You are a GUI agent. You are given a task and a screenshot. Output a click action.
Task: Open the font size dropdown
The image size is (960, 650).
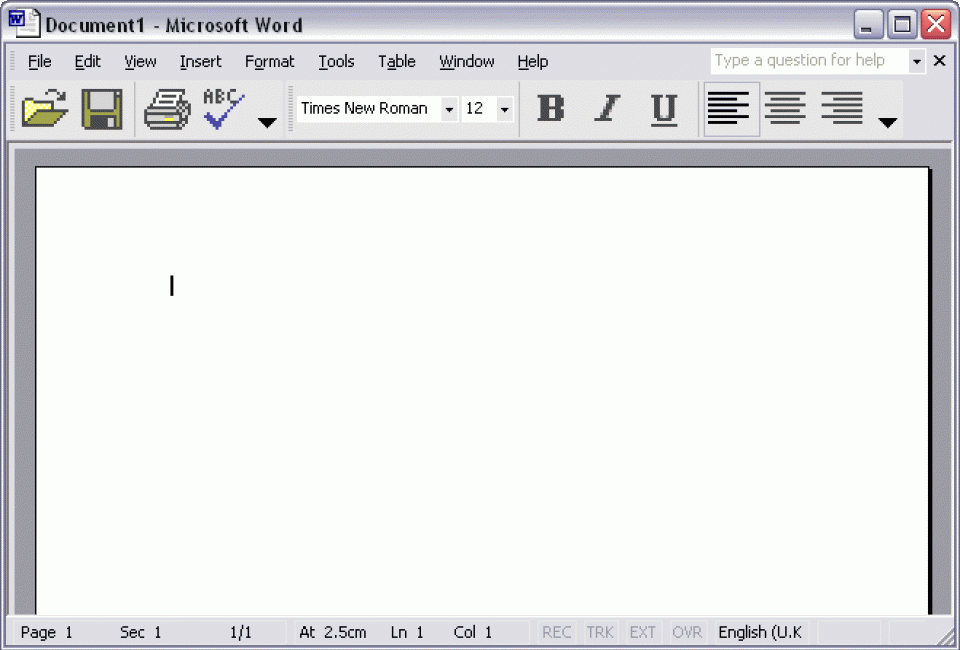coord(504,109)
